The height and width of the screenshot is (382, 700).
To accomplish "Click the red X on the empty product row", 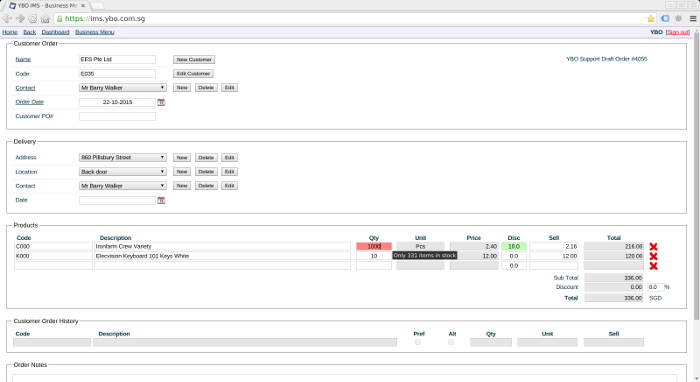I will [x=654, y=266].
